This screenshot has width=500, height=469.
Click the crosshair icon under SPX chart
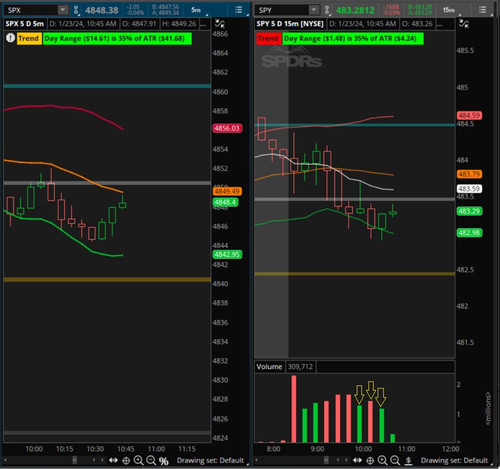[126, 461]
